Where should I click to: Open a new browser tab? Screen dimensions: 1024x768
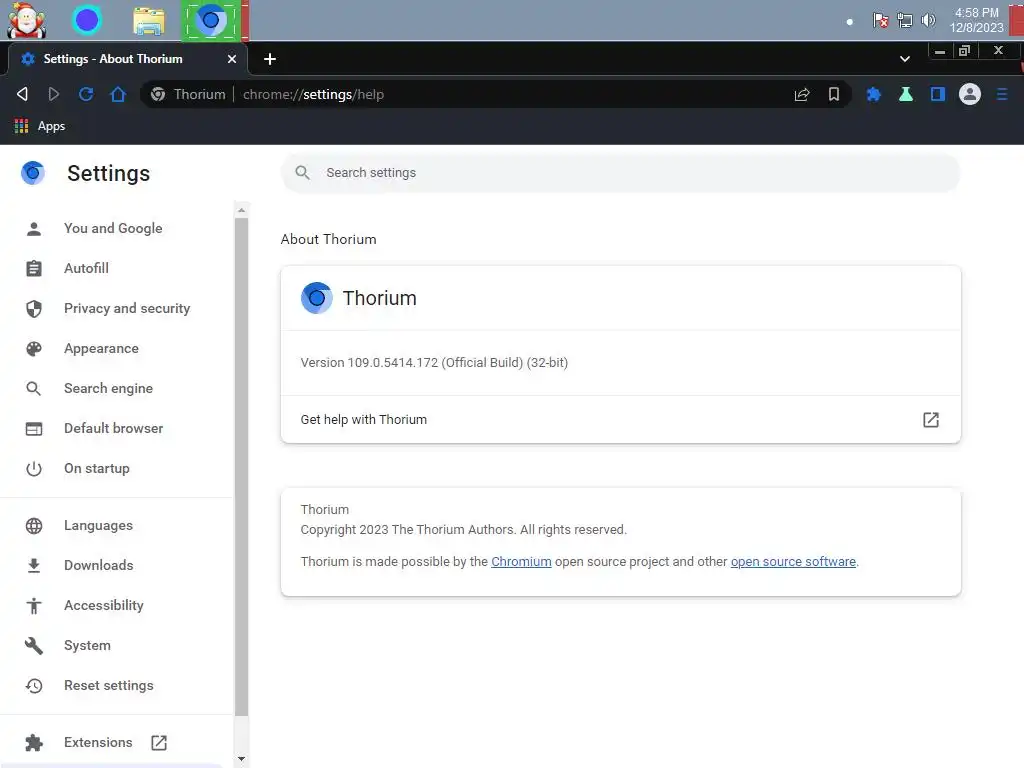[270, 59]
